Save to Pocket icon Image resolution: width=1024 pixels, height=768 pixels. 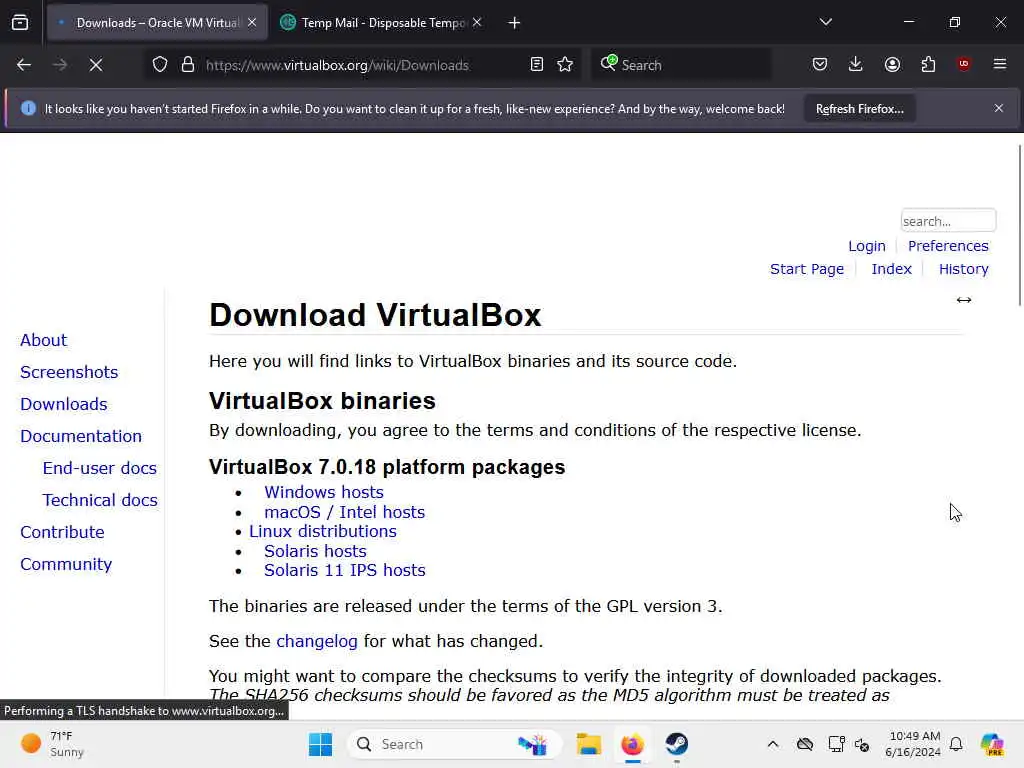point(820,65)
